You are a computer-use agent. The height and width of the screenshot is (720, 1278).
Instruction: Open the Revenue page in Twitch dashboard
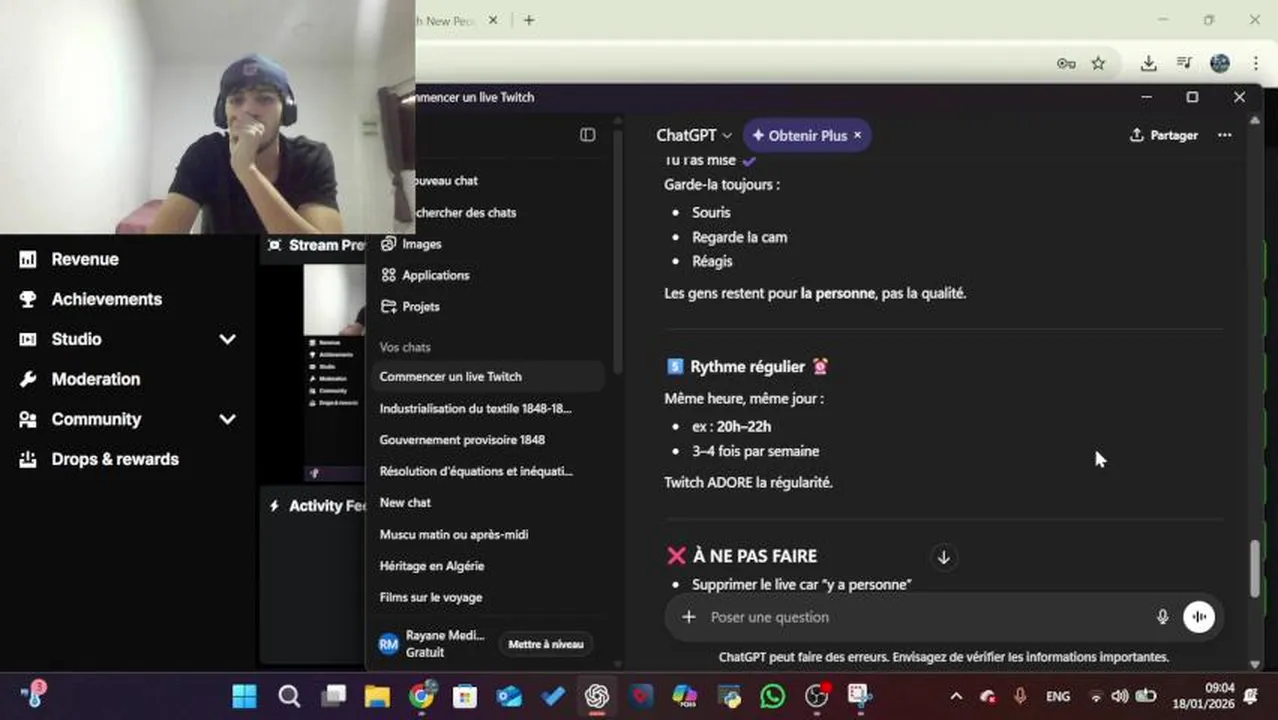(x=85, y=259)
